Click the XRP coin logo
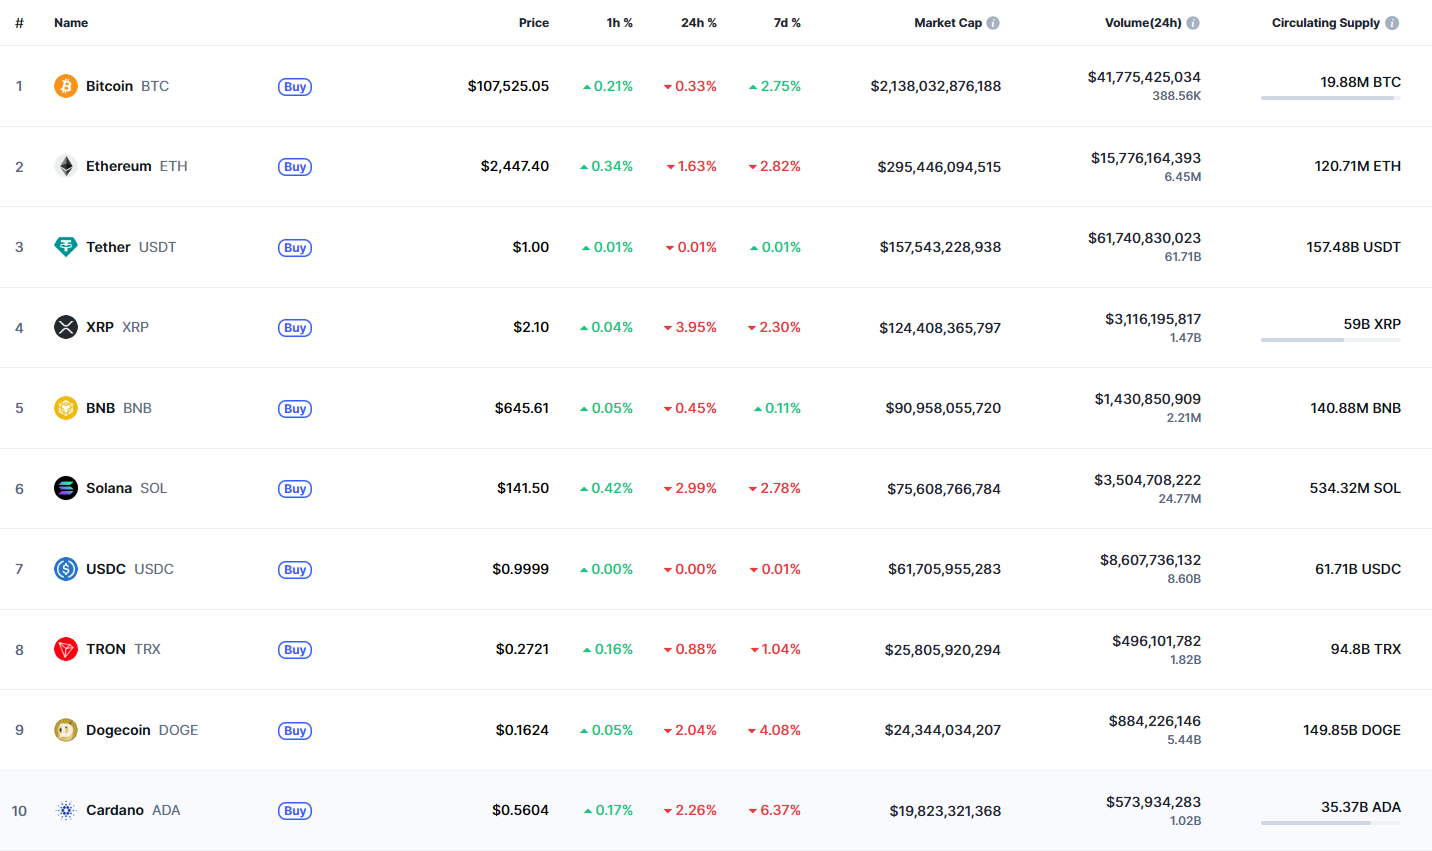The width and height of the screenshot is (1432, 851). pyautogui.click(x=66, y=327)
